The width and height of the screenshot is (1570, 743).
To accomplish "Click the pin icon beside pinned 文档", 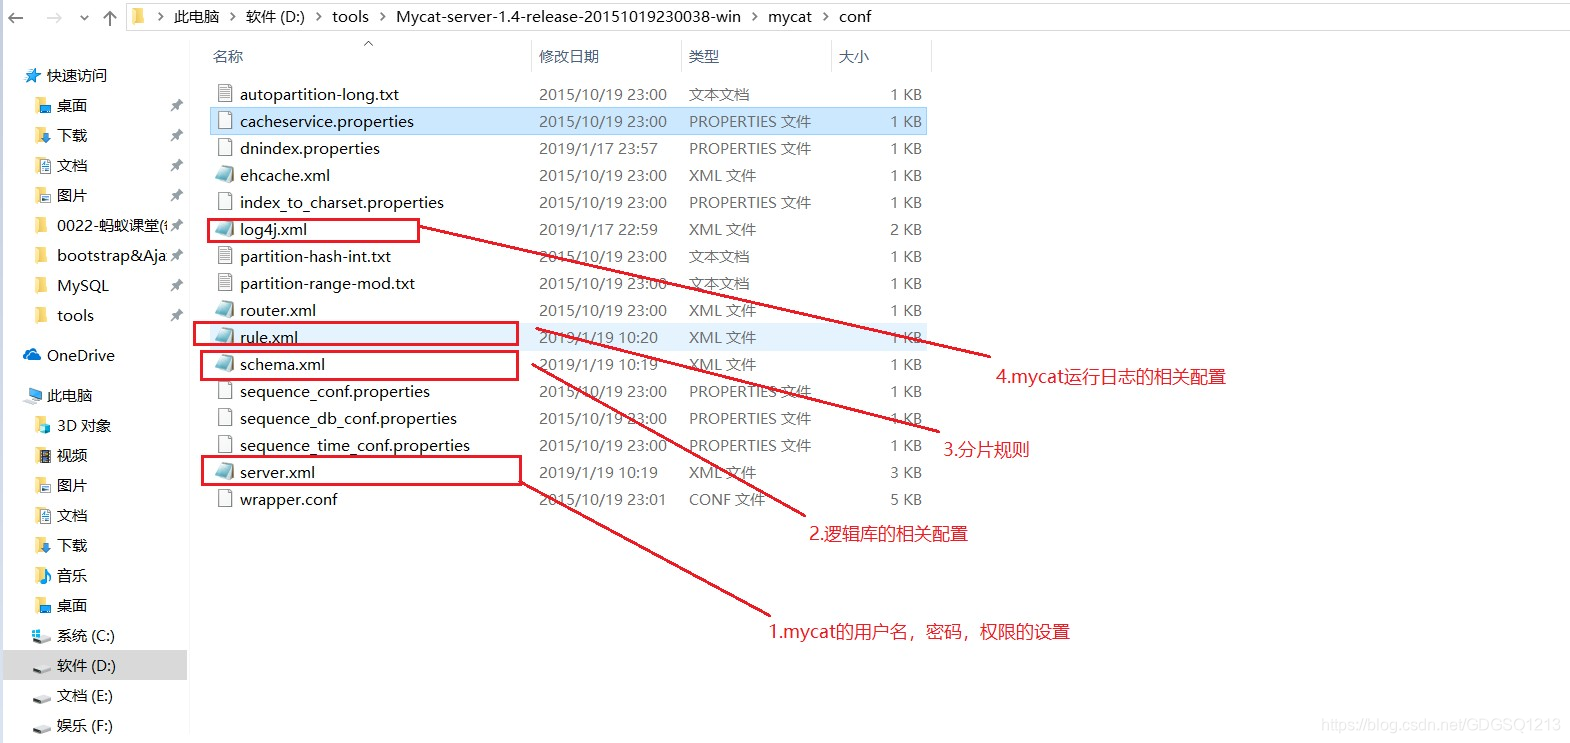I will pyautogui.click(x=177, y=165).
